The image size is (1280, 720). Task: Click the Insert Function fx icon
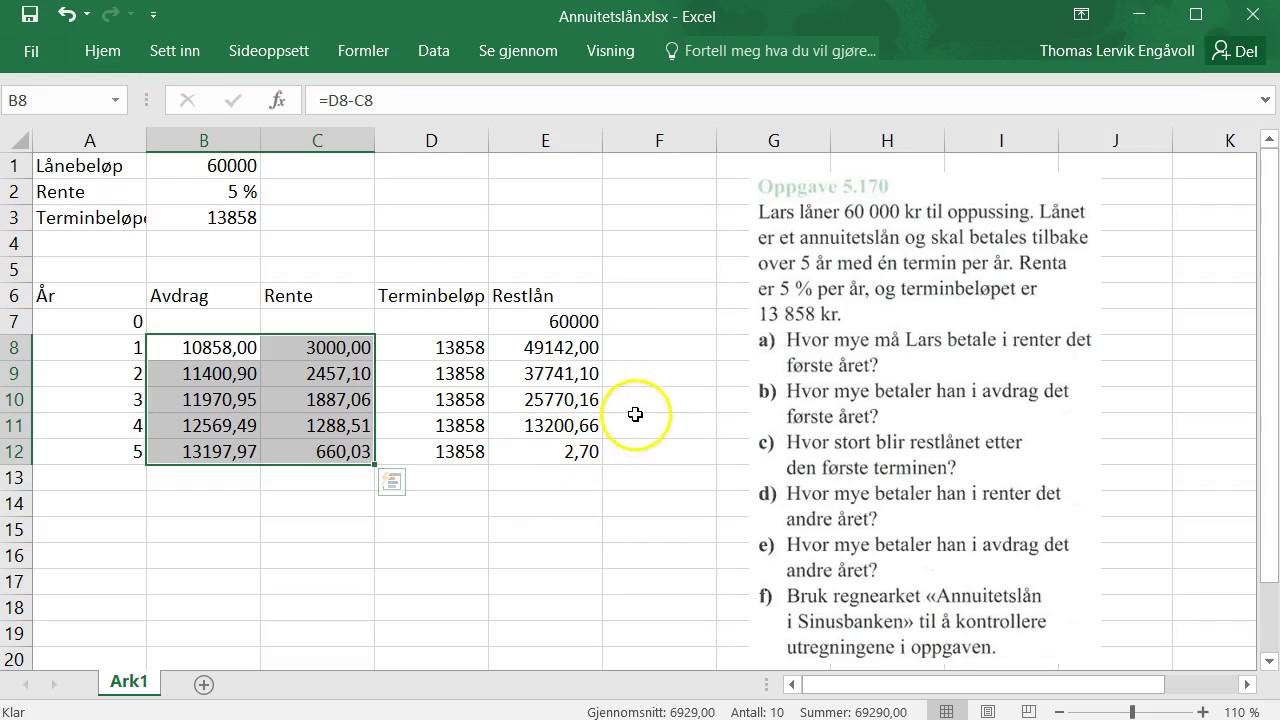tap(278, 100)
